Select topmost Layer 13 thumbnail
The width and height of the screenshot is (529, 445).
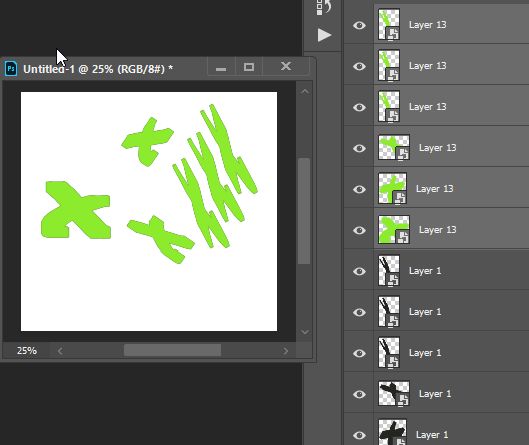click(x=389, y=24)
